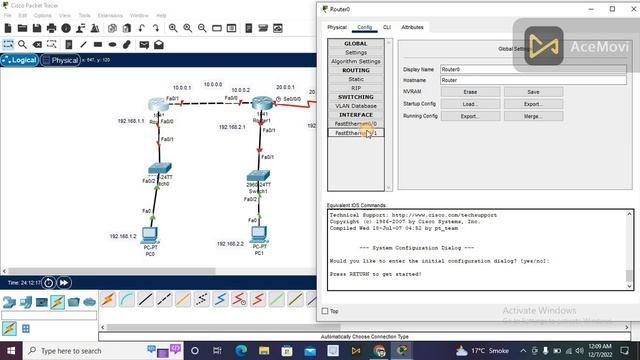
Task: Click the Power Cycle Devices button
Action: click(48, 282)
